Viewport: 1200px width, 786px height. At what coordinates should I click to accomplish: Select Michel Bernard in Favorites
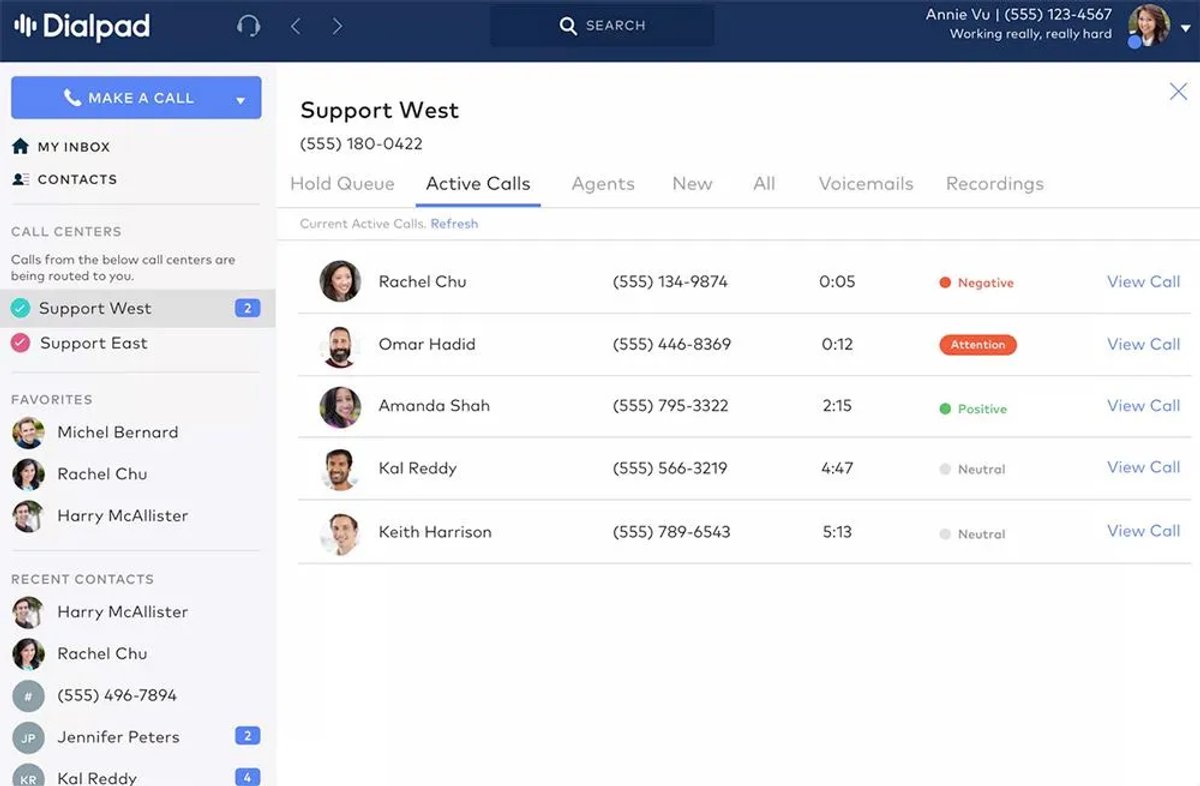pyautogui.click(x=96, y=432)
